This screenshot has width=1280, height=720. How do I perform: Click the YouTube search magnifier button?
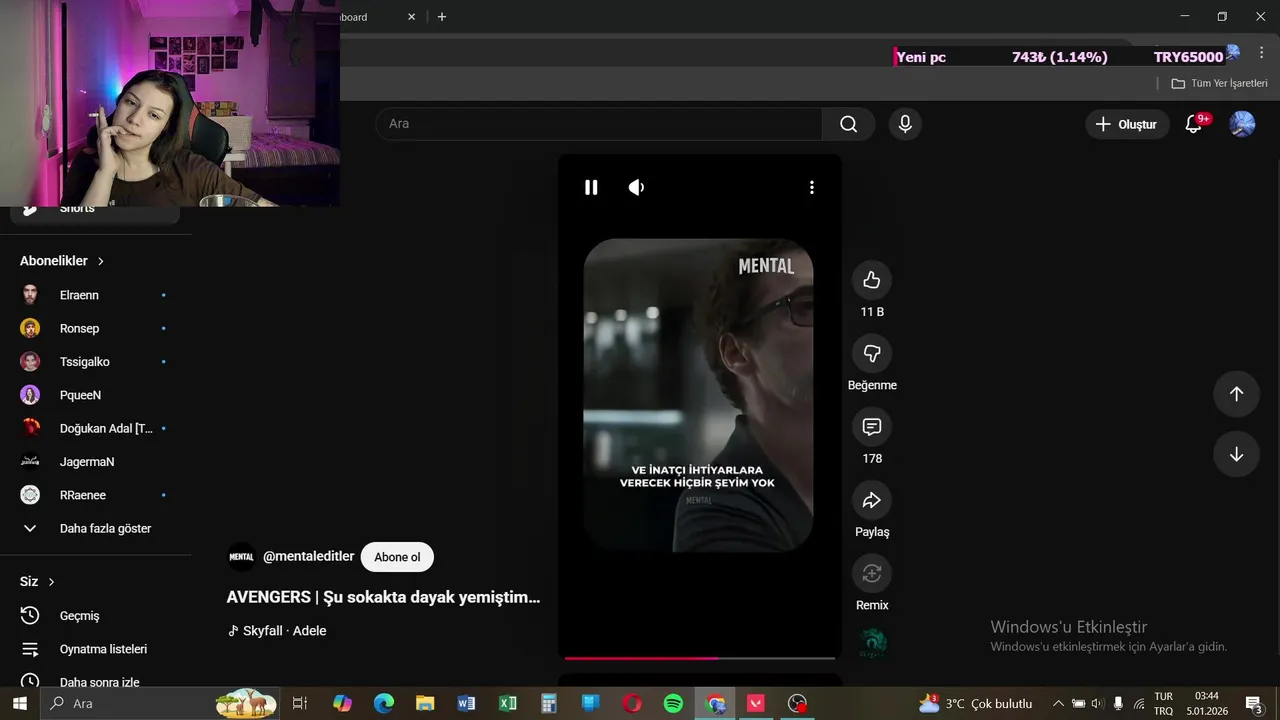point(848,124)
